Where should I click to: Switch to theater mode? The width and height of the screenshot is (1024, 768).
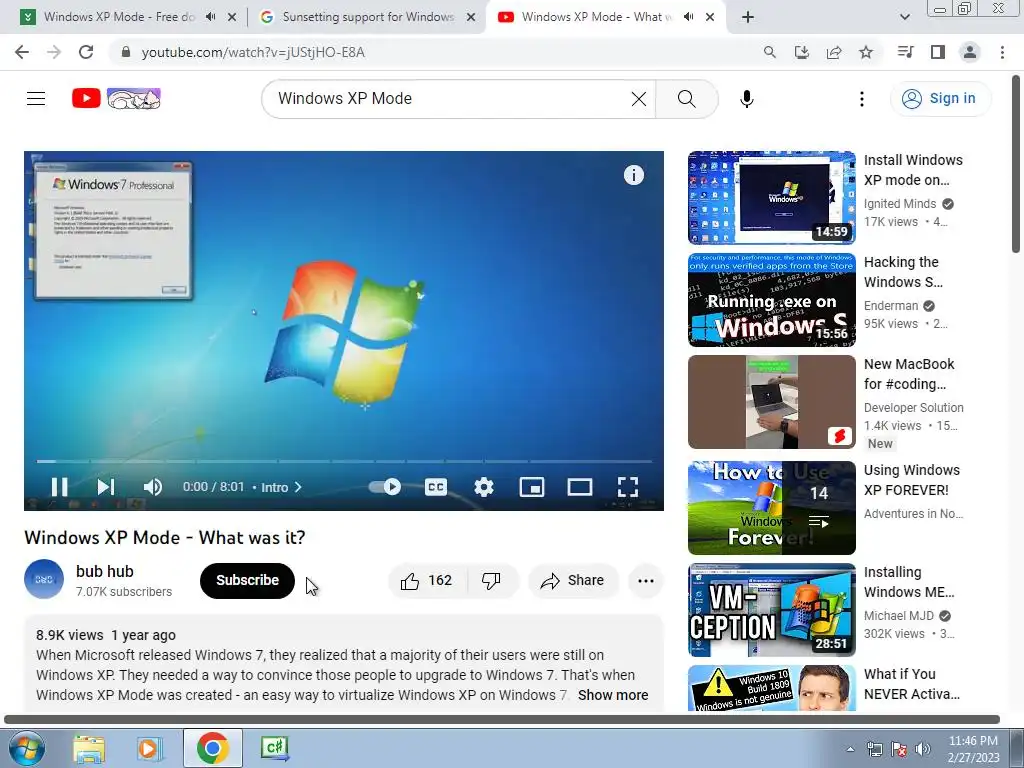pos(580,487)
